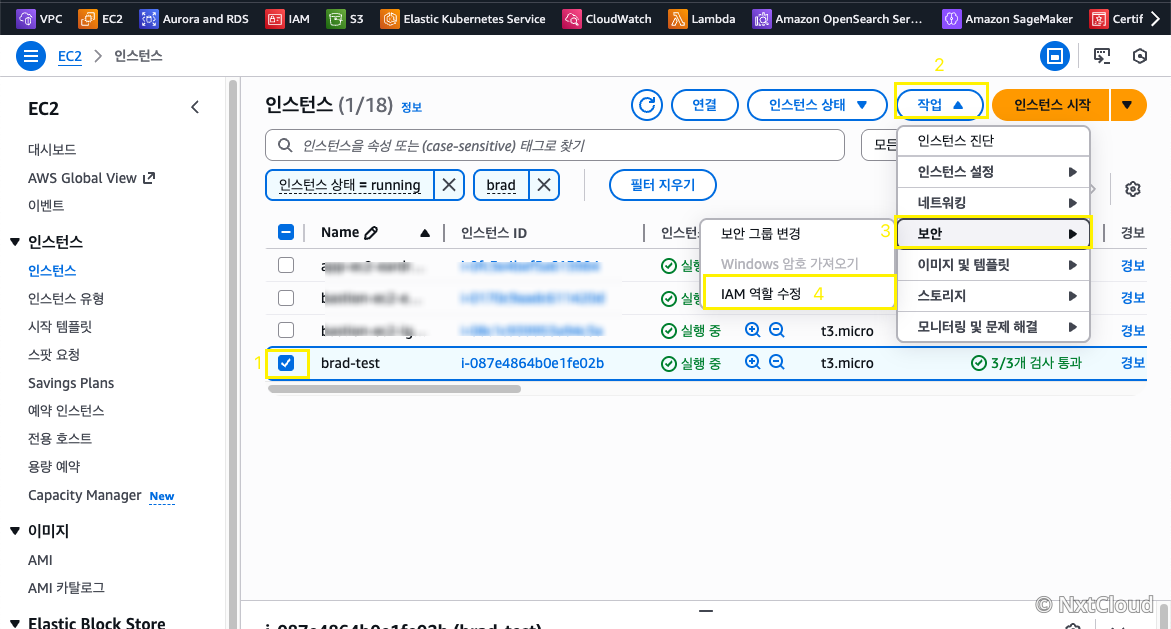Select the second instance row checkbox
The image size is (1171, 629).
click(x=286, y=298)
